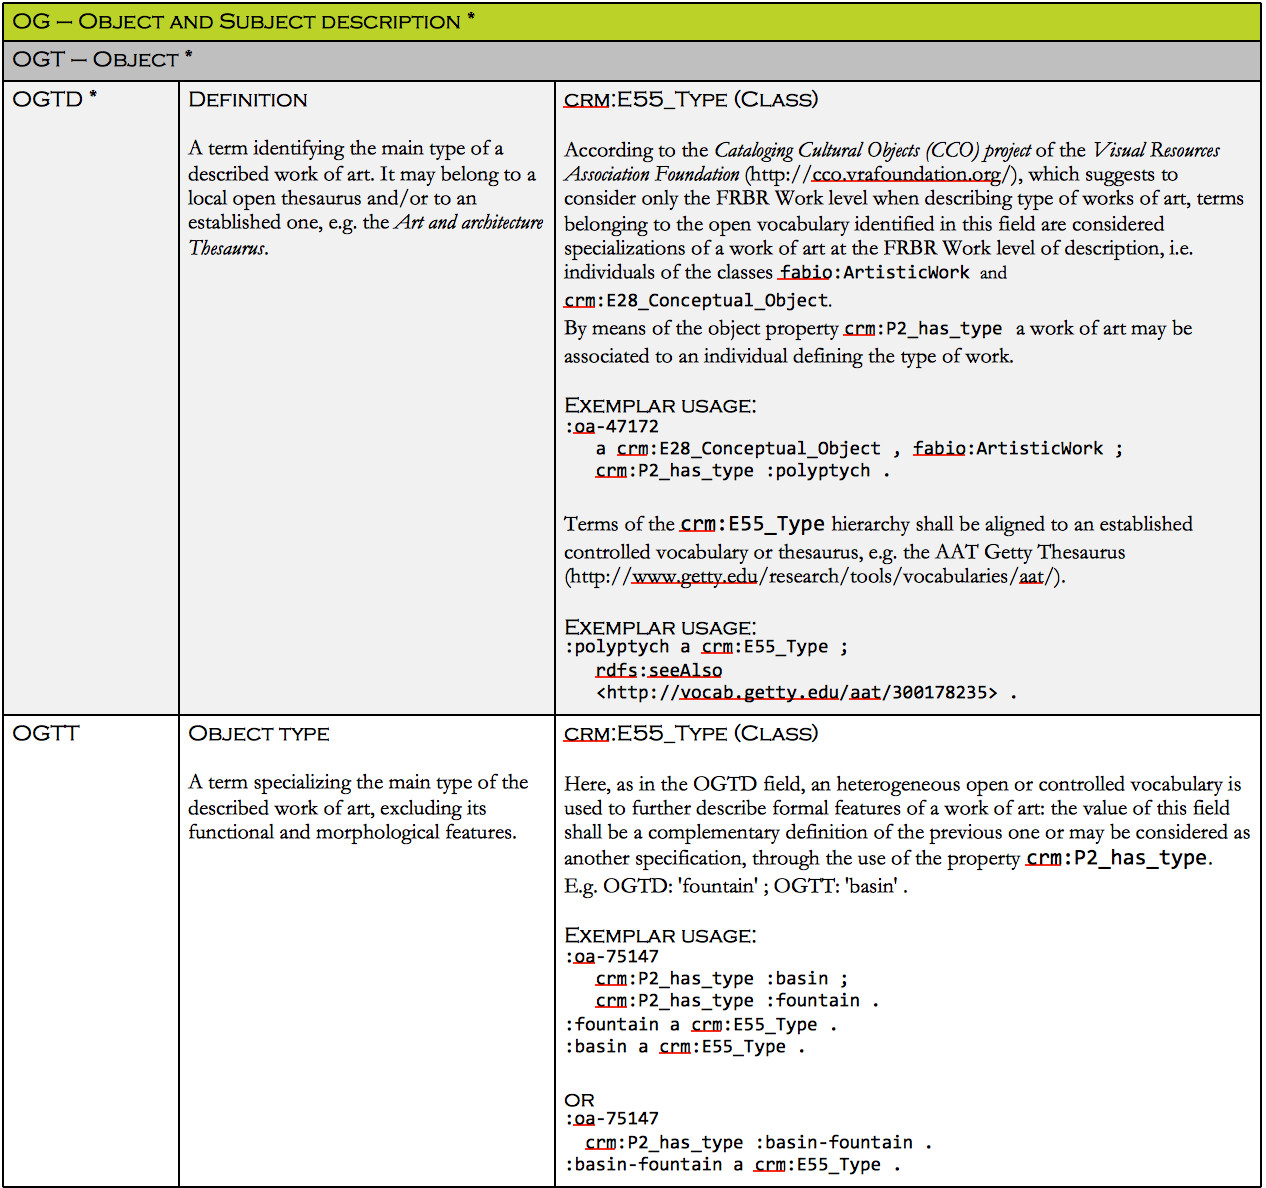Click the crm:E55_Type (Class) heading in OGTT row

click(x=691, y=733)
